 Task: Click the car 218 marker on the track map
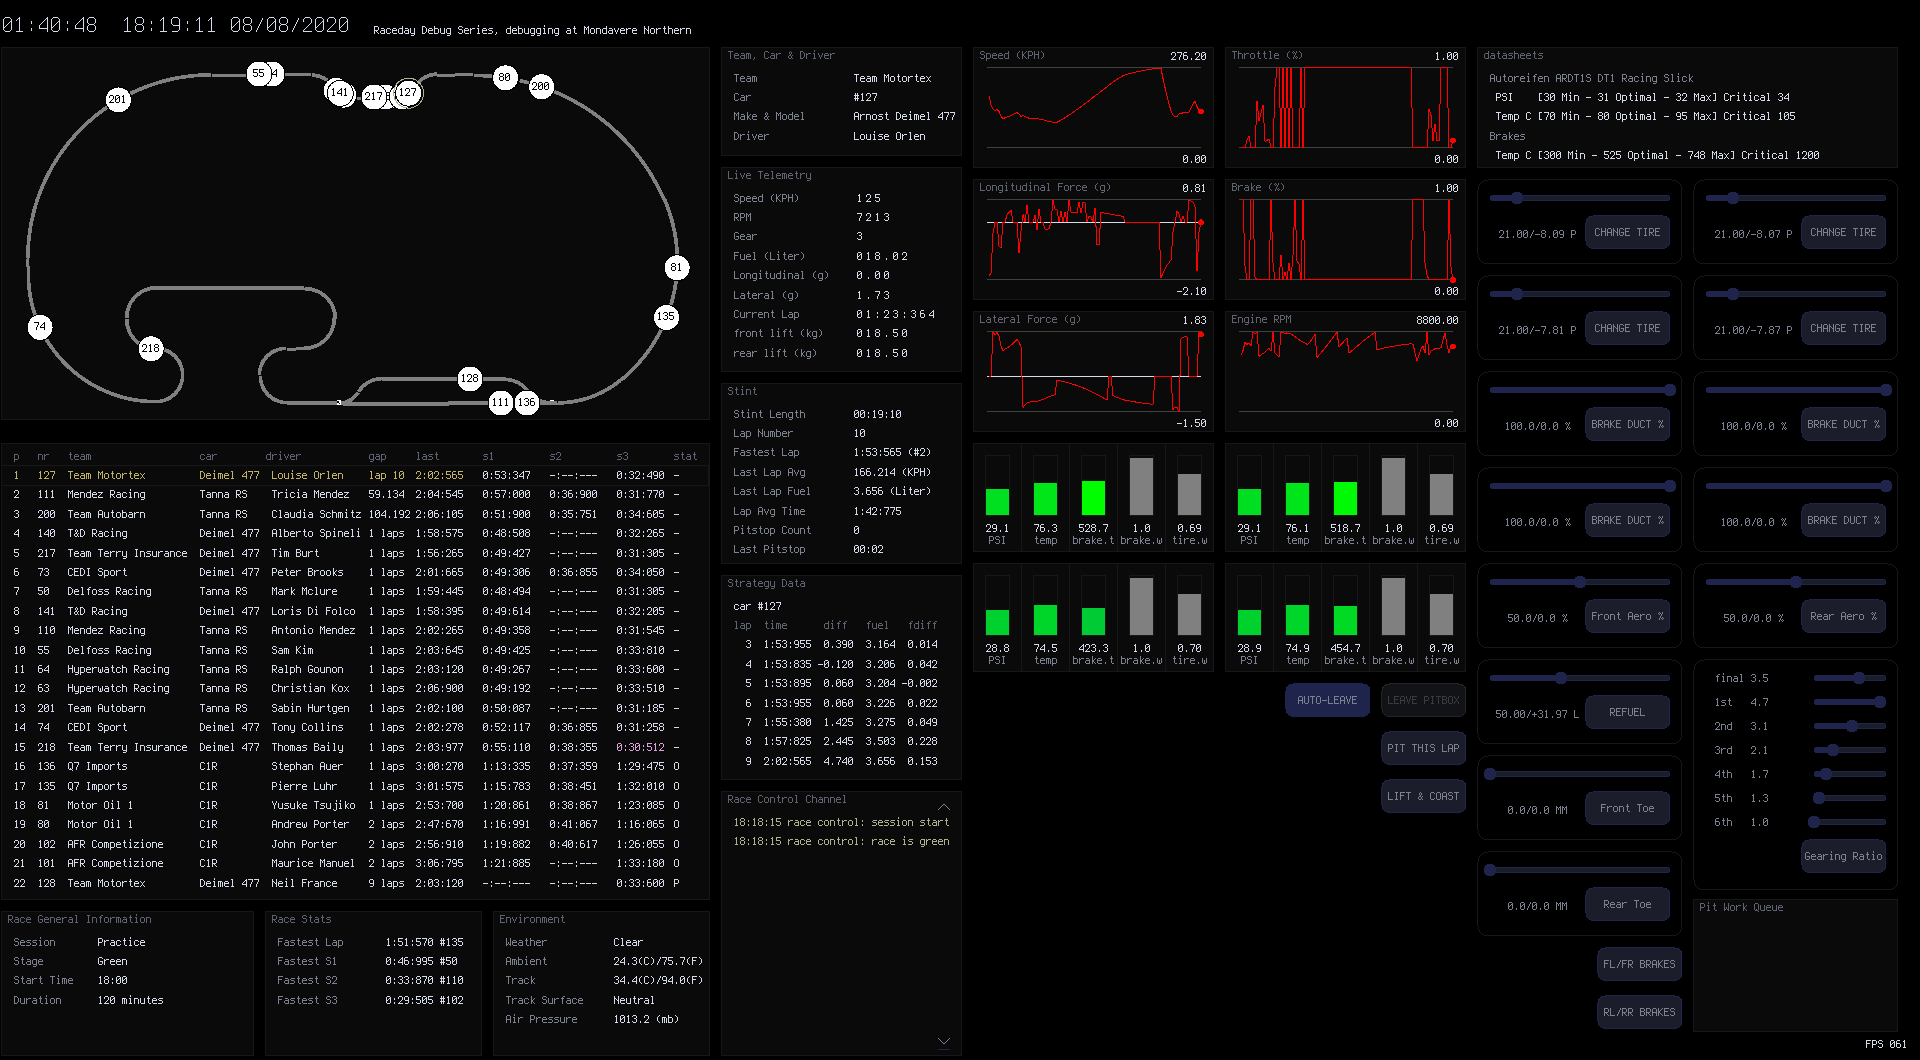coord(150,348)
